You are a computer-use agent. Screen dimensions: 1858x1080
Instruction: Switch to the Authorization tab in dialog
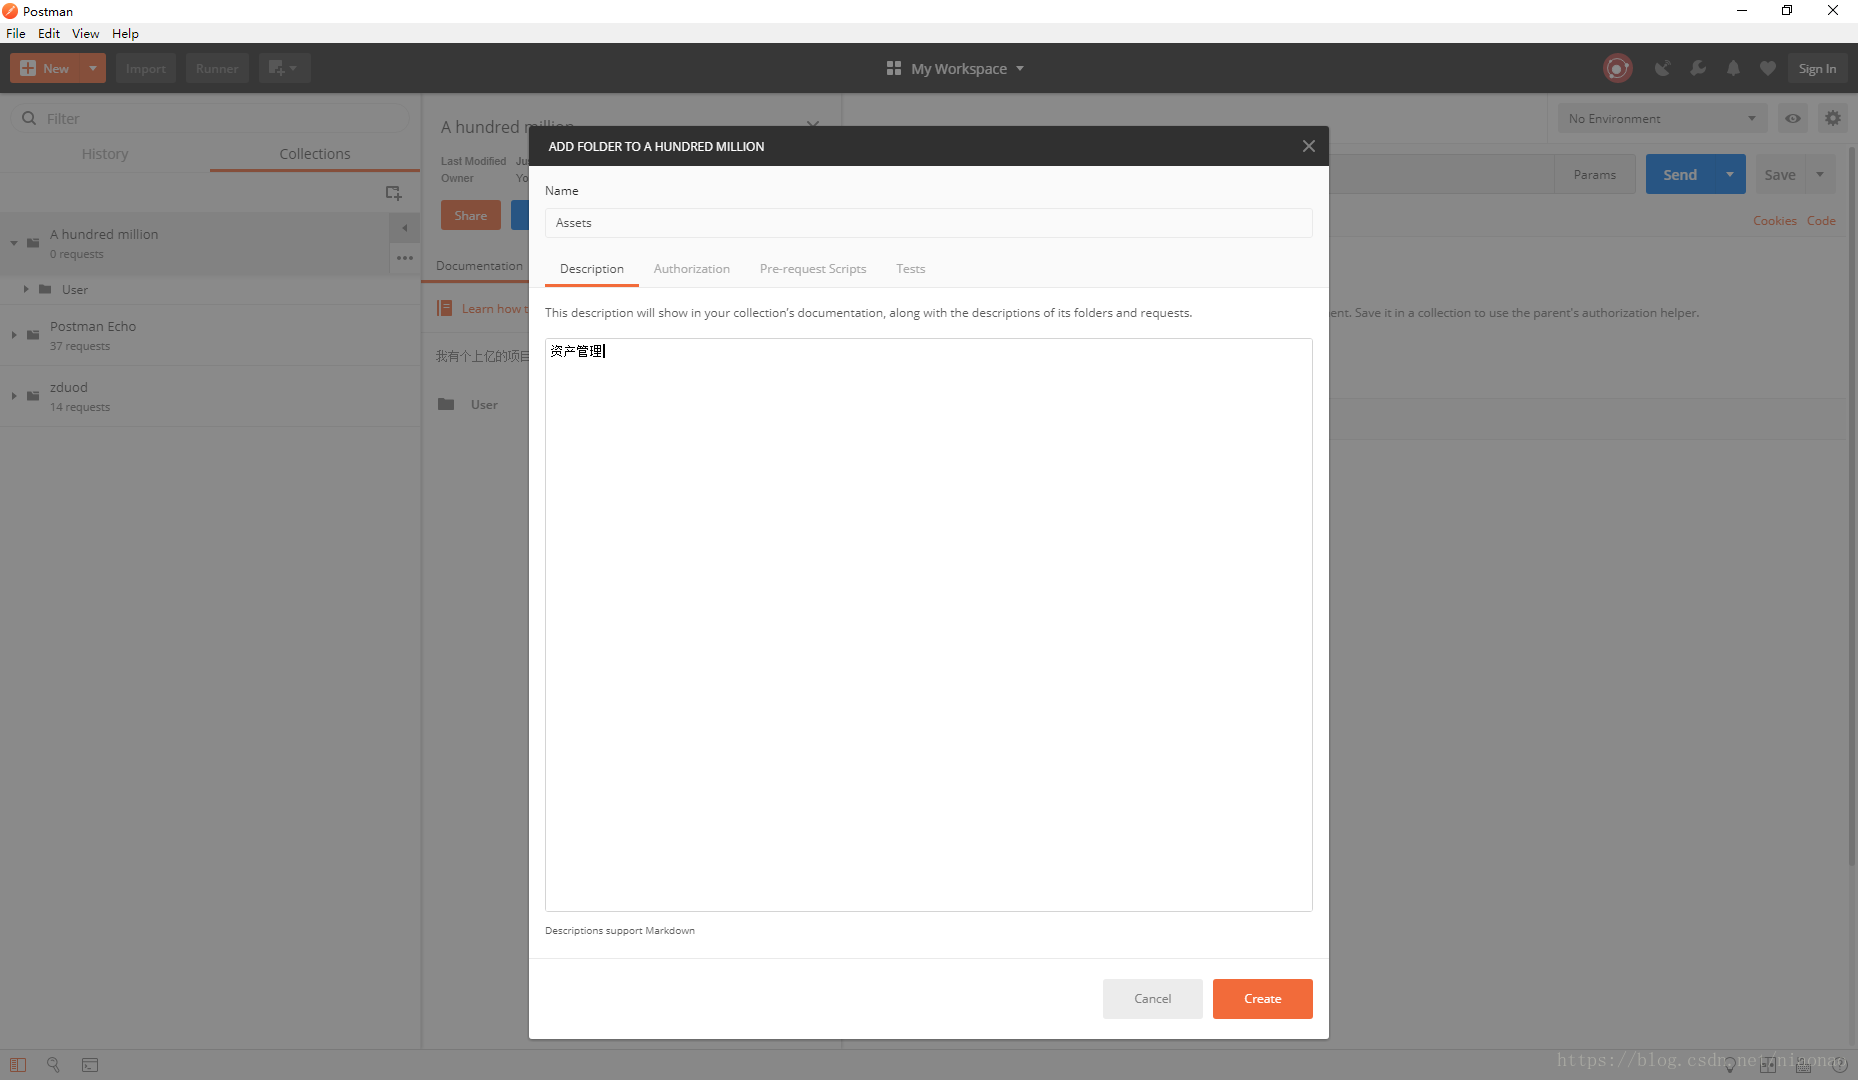692,269
